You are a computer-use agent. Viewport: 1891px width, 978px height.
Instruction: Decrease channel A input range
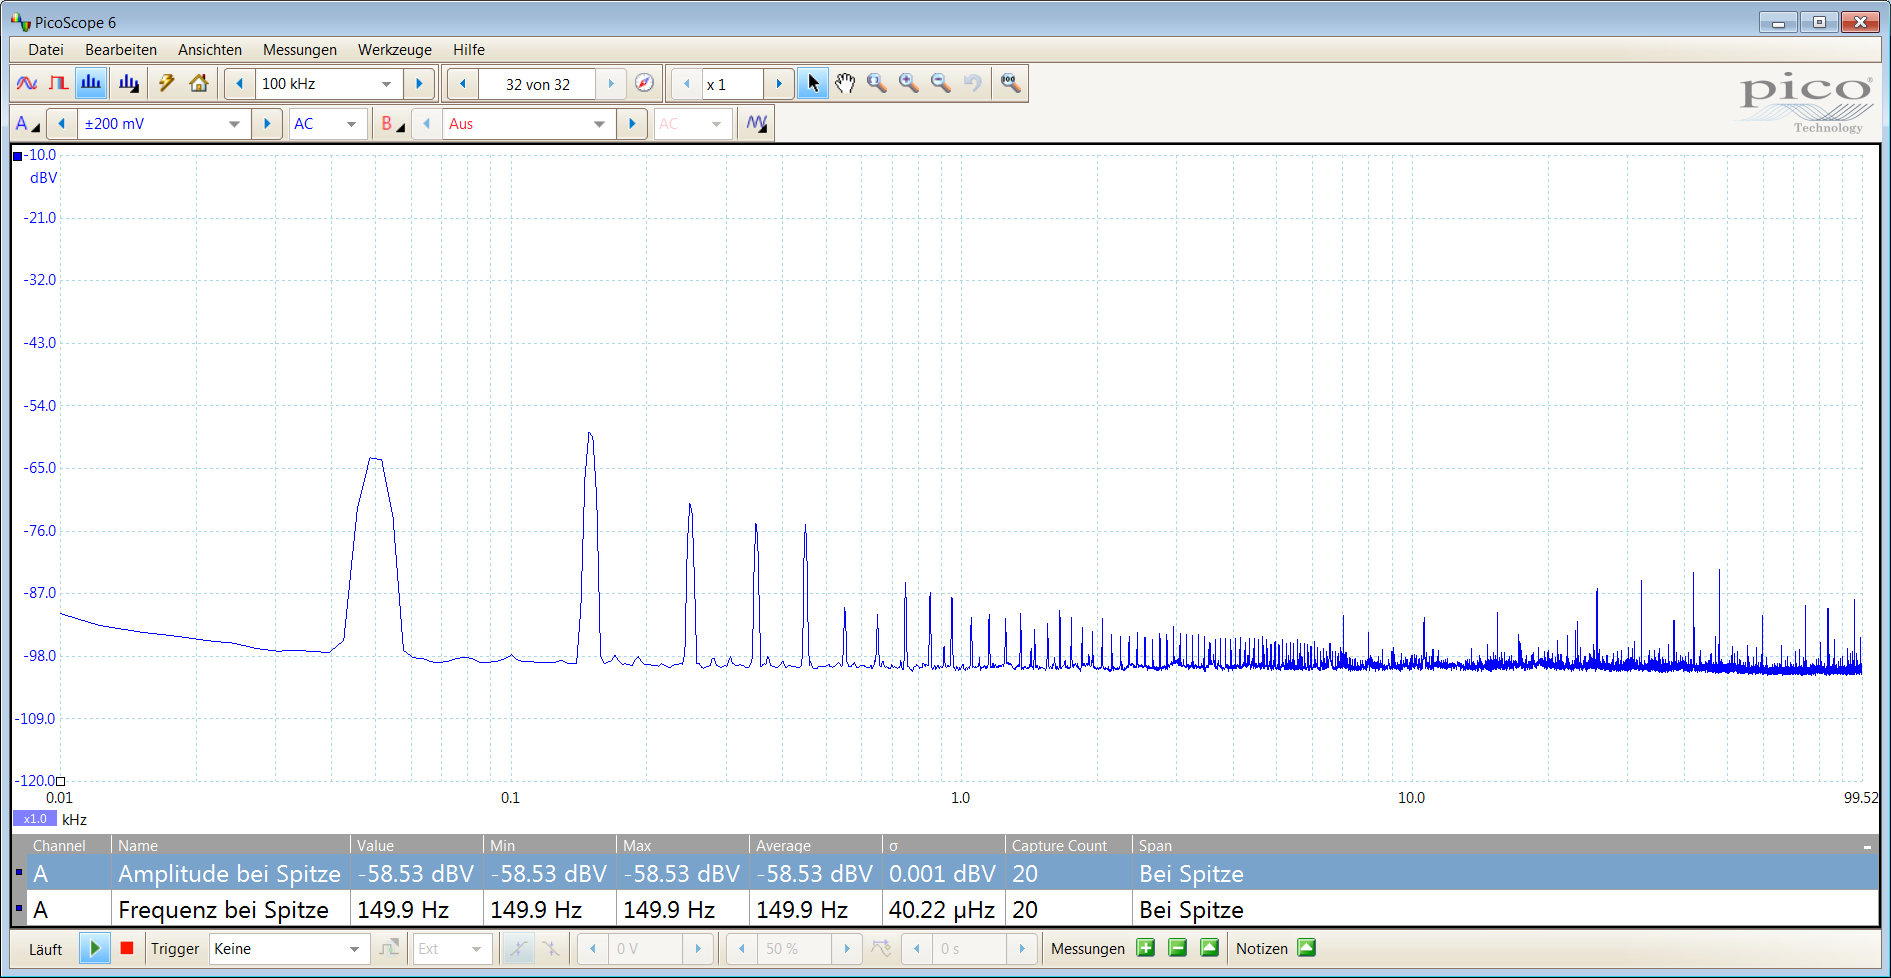(62, 124)
